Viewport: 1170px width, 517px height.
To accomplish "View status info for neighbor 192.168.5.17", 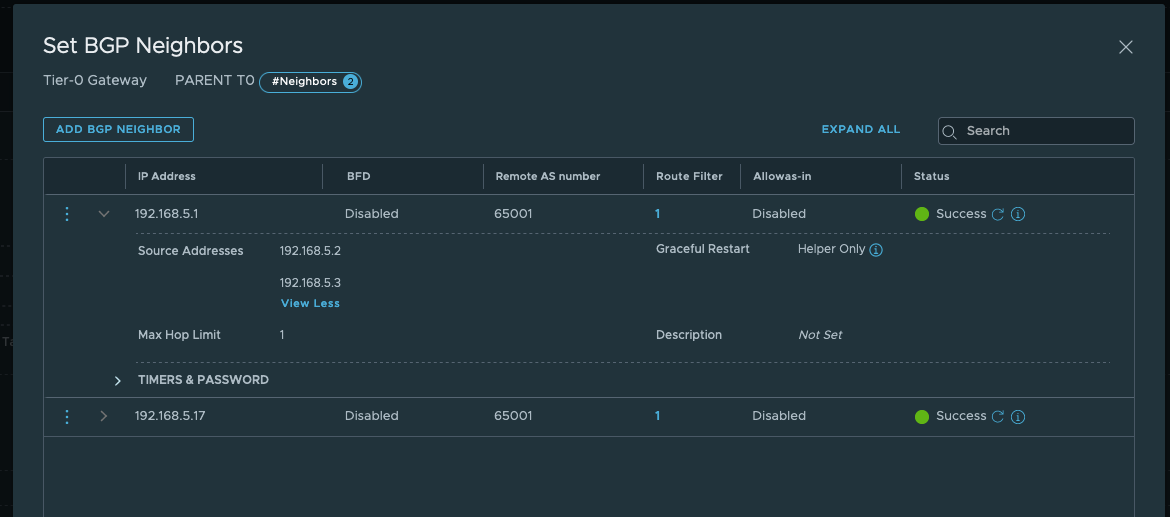I will pos(1018,416).
